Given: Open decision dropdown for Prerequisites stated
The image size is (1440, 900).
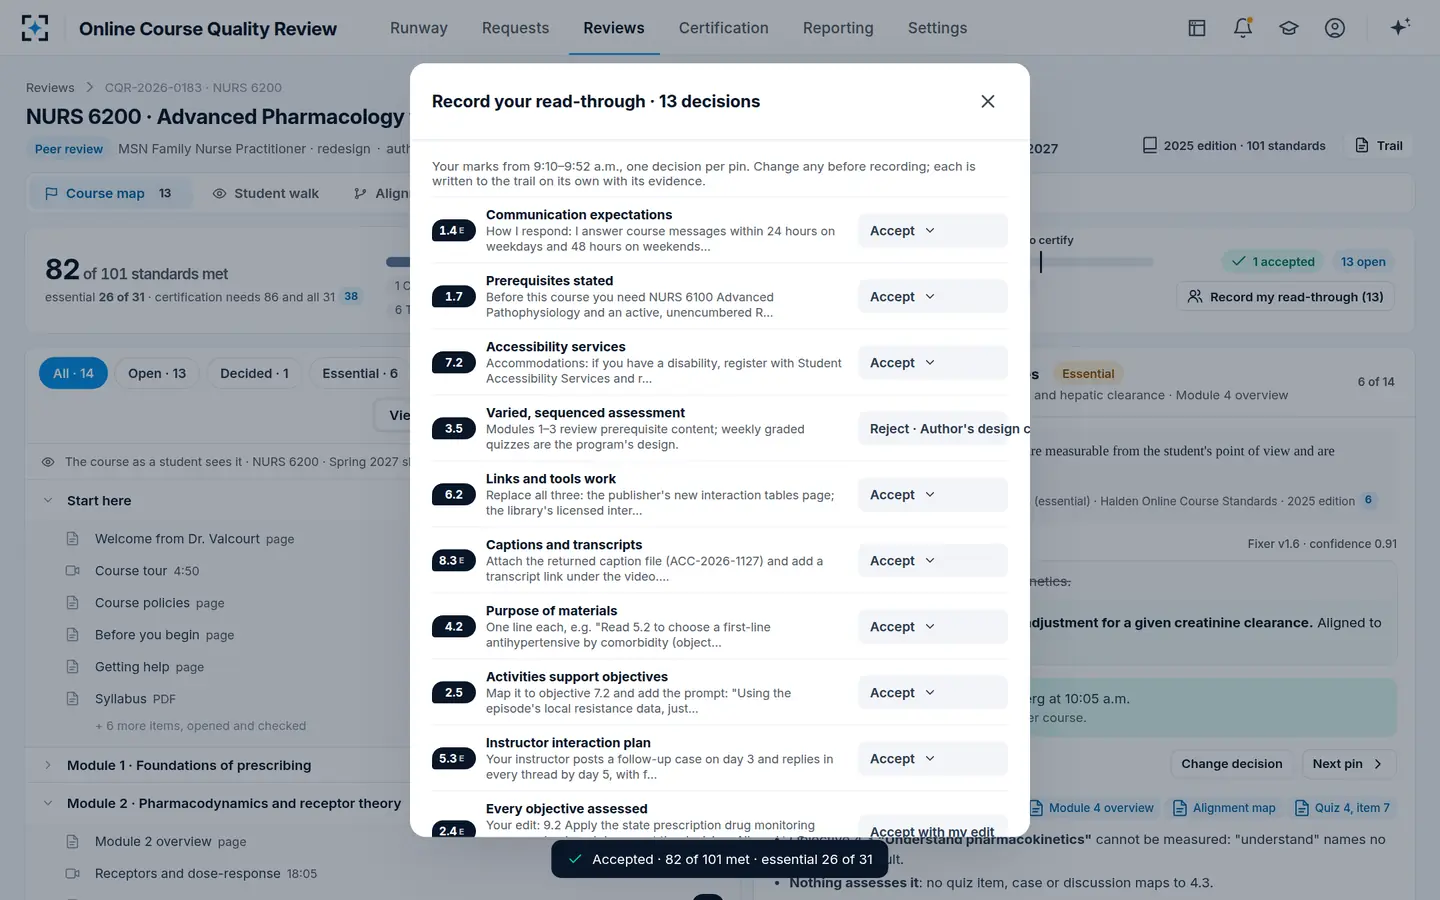Looking at the screenshot, I should click(932, 297).
